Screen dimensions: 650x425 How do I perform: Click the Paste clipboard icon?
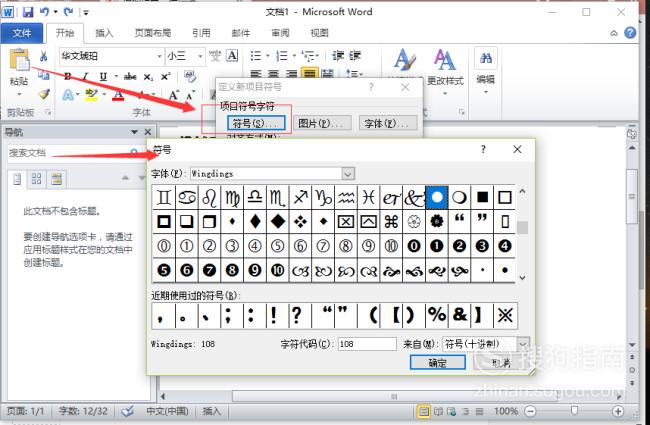tap(19, 60)
